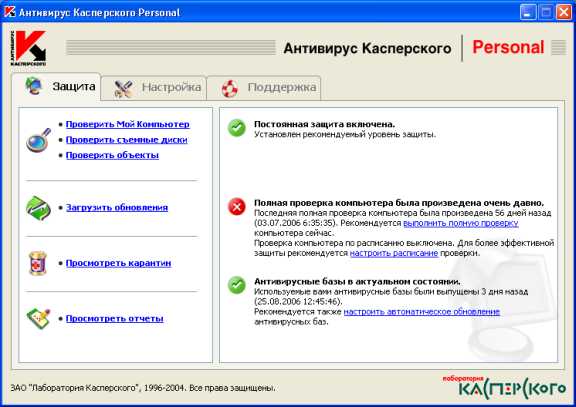Click the title bar Kaspersky app icon
576x407 pixels.
[10, 12]
